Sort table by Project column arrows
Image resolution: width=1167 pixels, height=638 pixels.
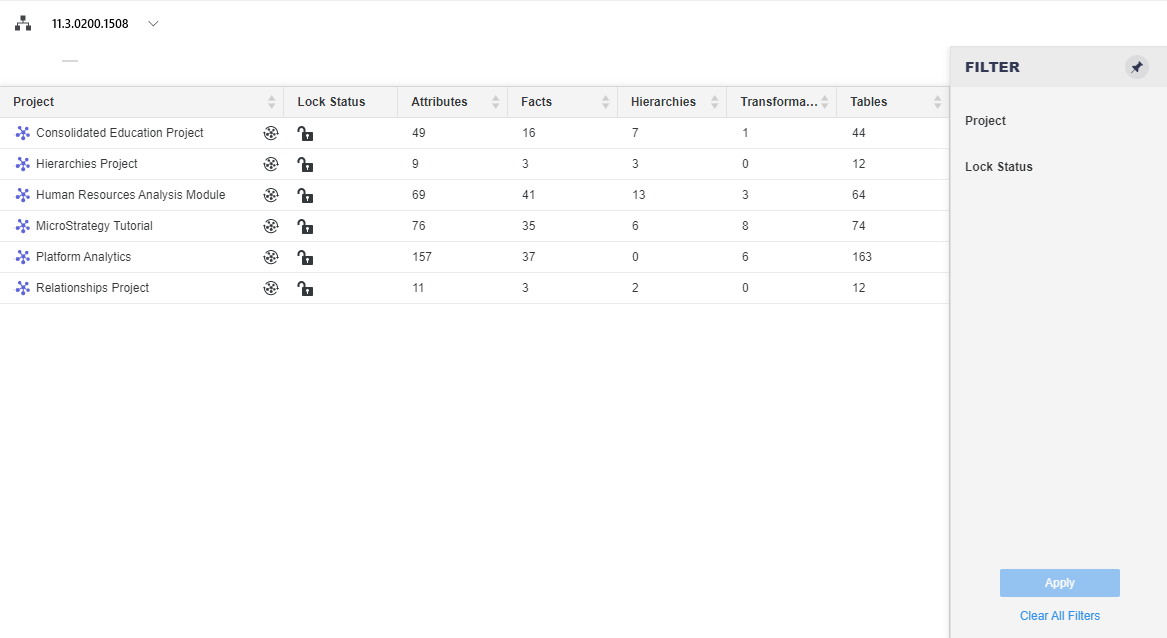(x=271, y=102)
